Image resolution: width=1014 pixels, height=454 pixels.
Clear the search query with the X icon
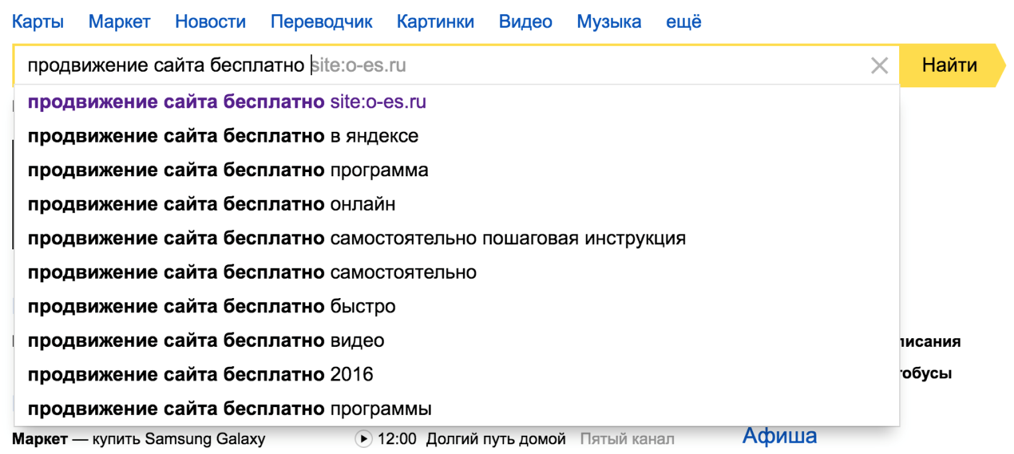pyautogui.click(x=879, y=65)
